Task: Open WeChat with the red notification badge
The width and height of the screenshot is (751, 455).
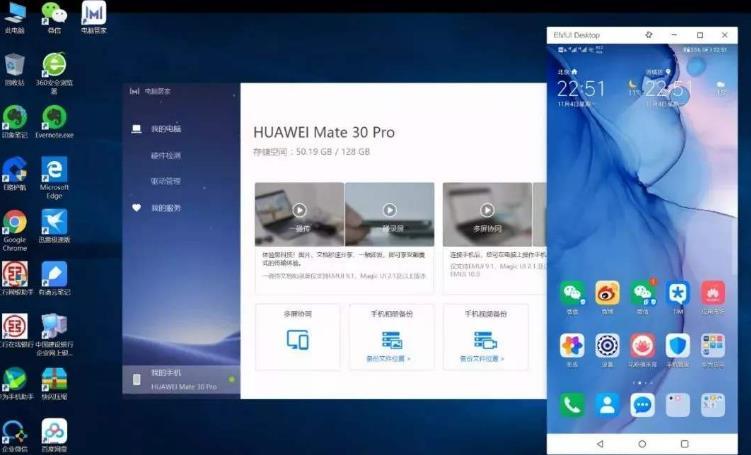Action: (x=643, y=293)
